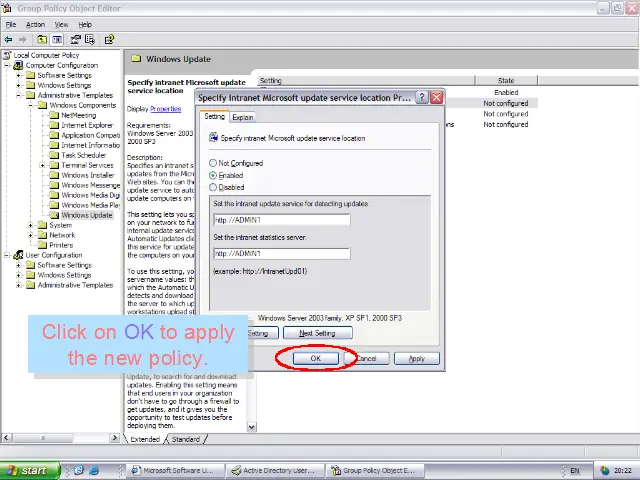Collapse Administrative Templates under Computer Configuration
640x480 pixels.
19,96
